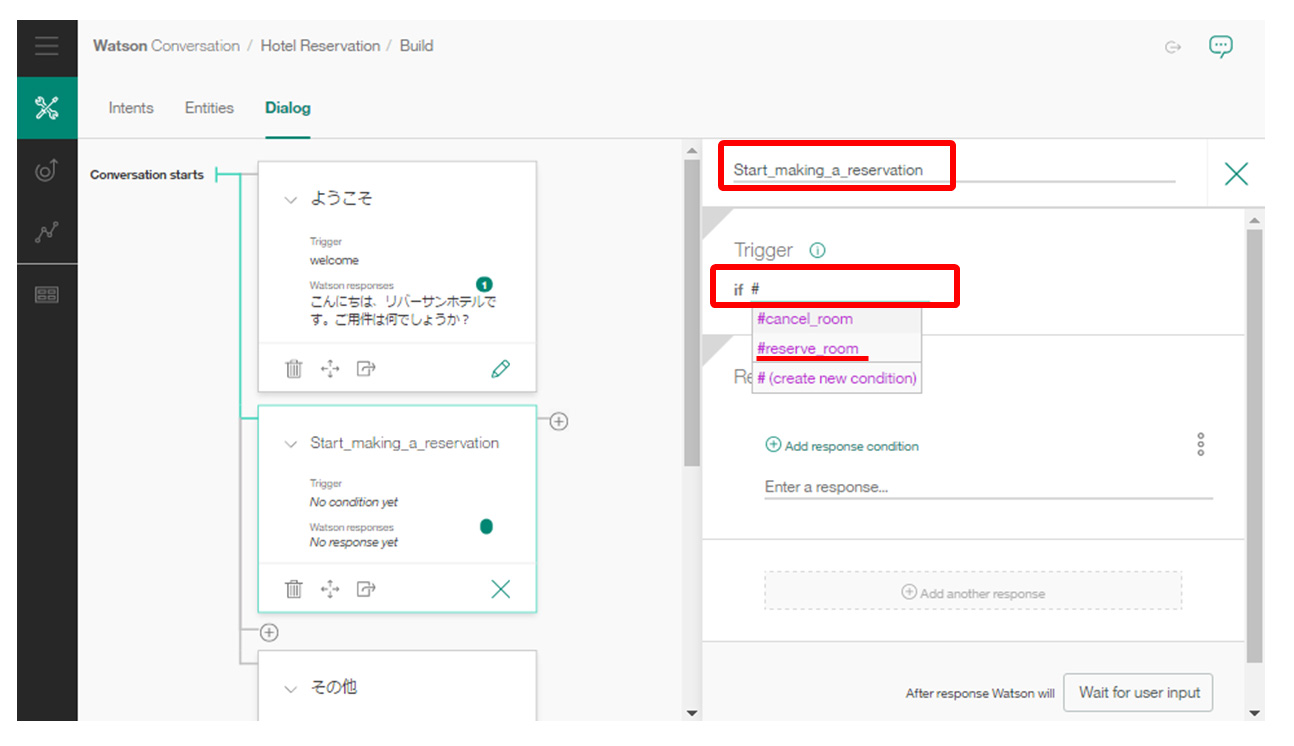Click the welcome trigger text
The width and height of the screenshot is (1294, 746).
click(334, 260)
